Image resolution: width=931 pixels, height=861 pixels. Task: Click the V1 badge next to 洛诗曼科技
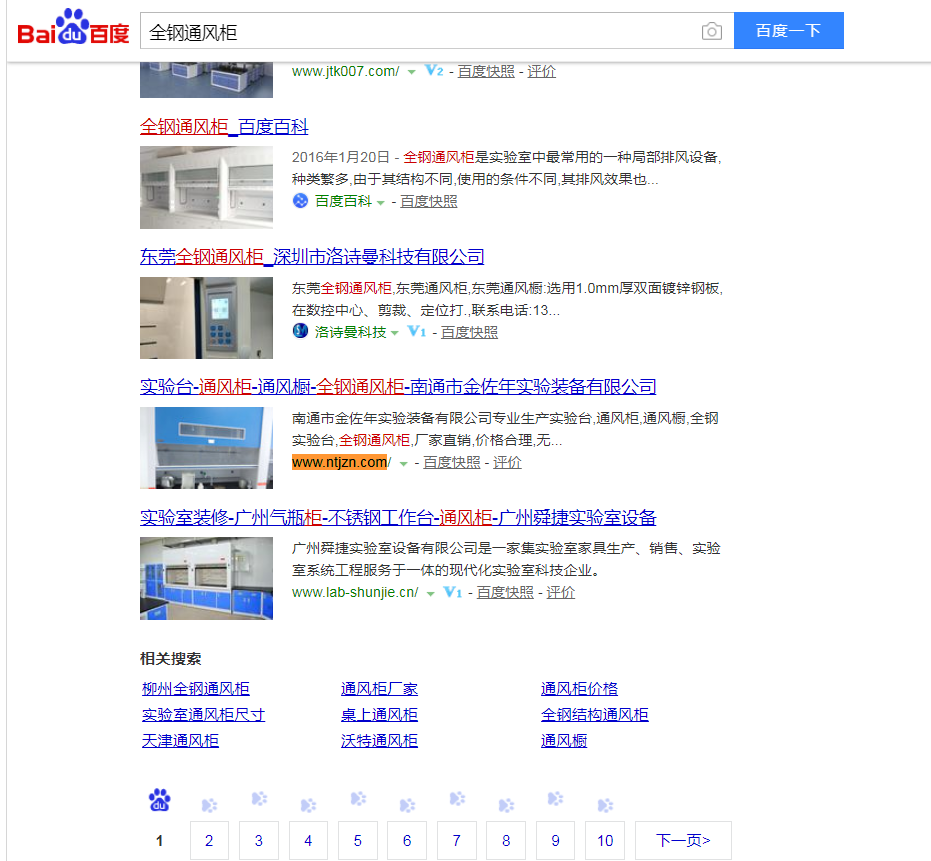[x=417, y=331]
